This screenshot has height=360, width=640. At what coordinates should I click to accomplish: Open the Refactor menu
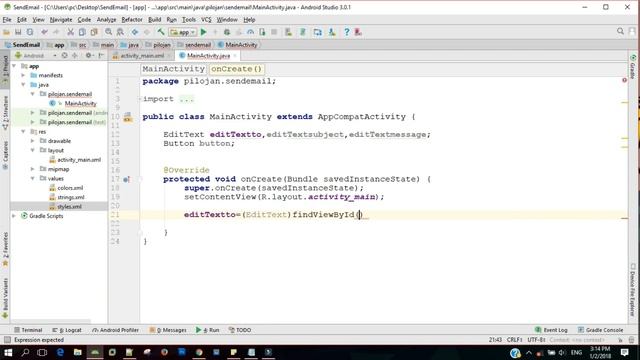click(132, 20)
